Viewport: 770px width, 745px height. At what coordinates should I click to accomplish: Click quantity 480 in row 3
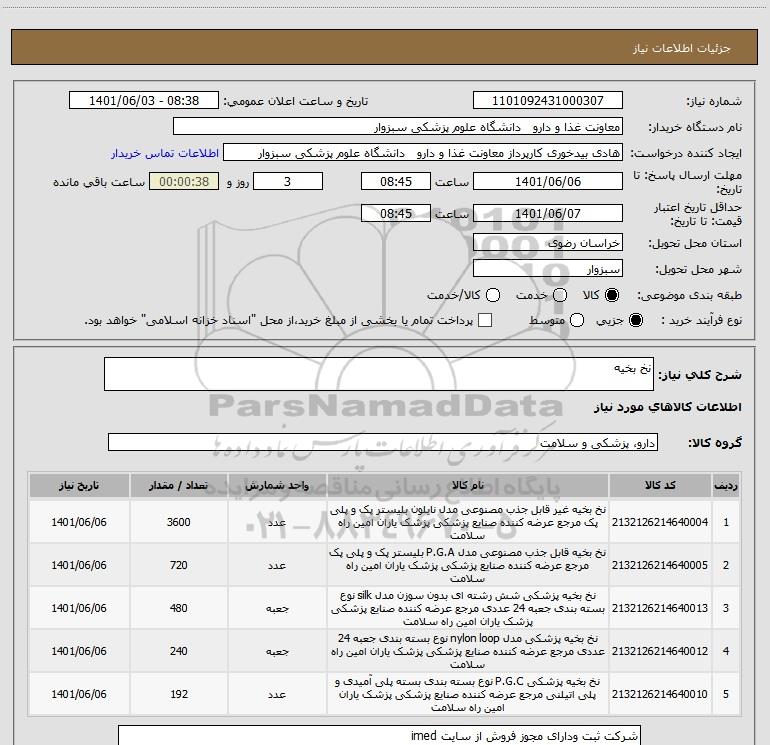(x=178, y=608)
